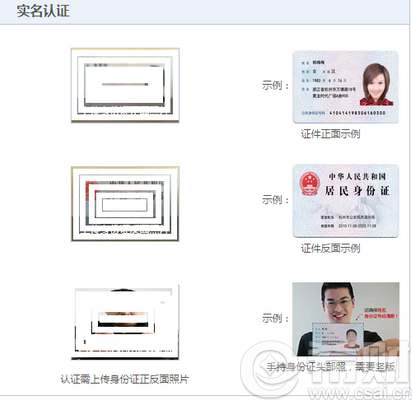Open the front ID card example image
This screenshot has height=400, width=412.
346,87
